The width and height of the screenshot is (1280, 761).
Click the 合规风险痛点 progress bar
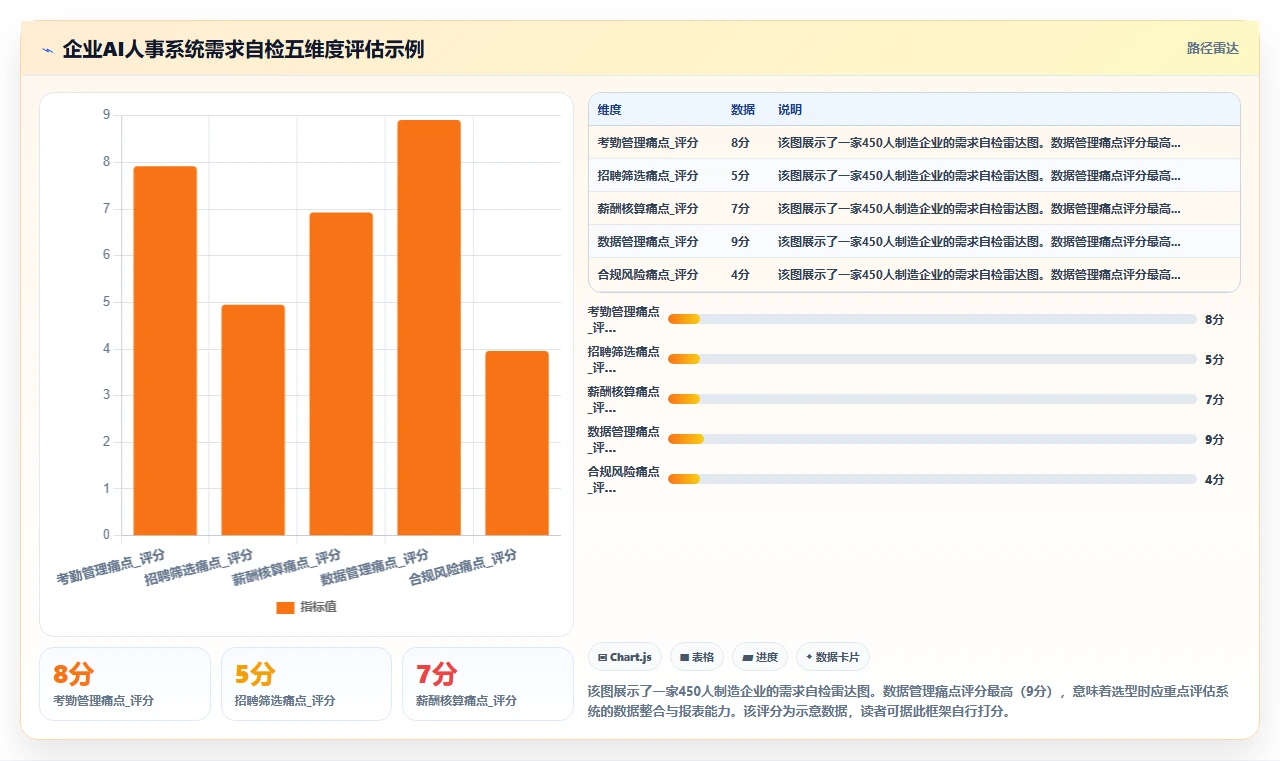932,479
